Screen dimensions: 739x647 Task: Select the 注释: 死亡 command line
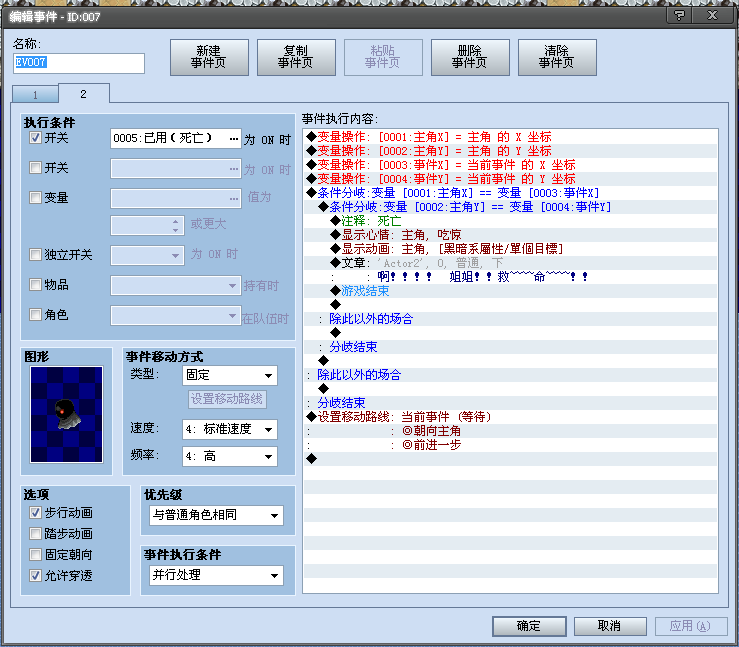click(510, 221)
